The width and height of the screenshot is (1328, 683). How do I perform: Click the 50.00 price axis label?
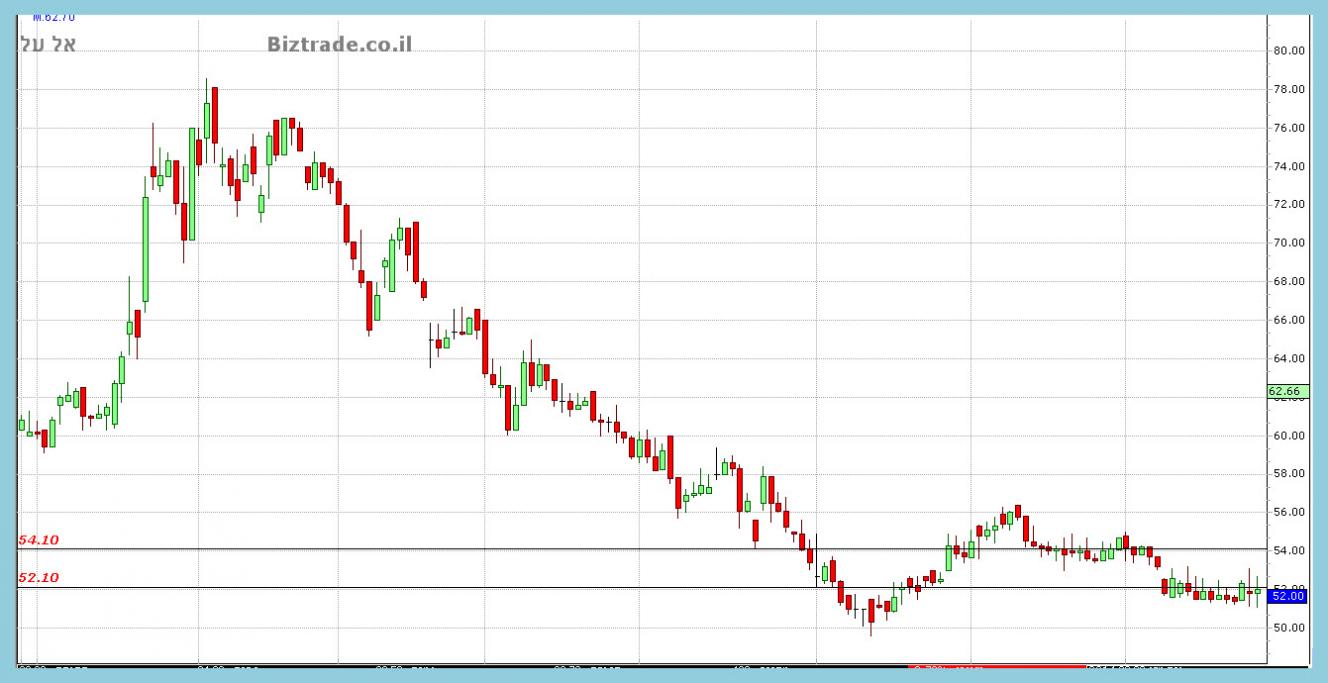(x=1289, y=628)
